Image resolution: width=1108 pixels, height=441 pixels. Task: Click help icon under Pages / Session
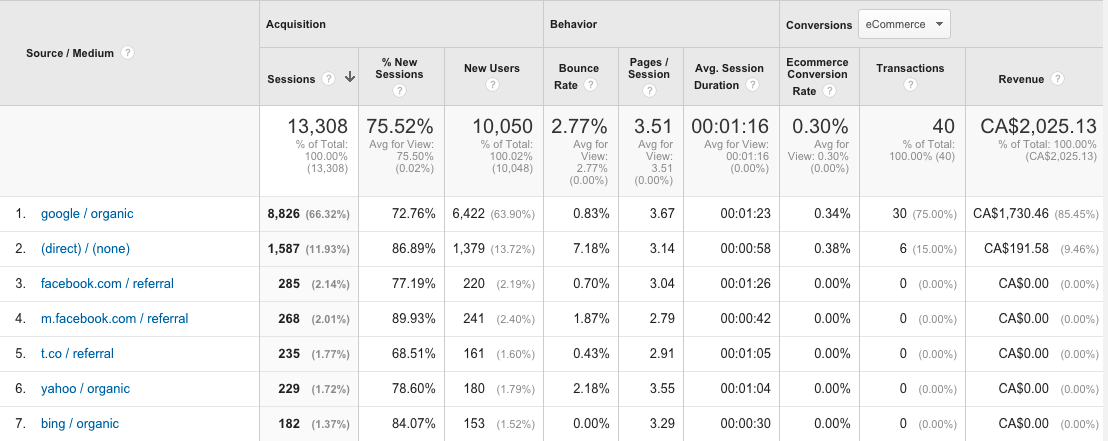coord(649,91)
